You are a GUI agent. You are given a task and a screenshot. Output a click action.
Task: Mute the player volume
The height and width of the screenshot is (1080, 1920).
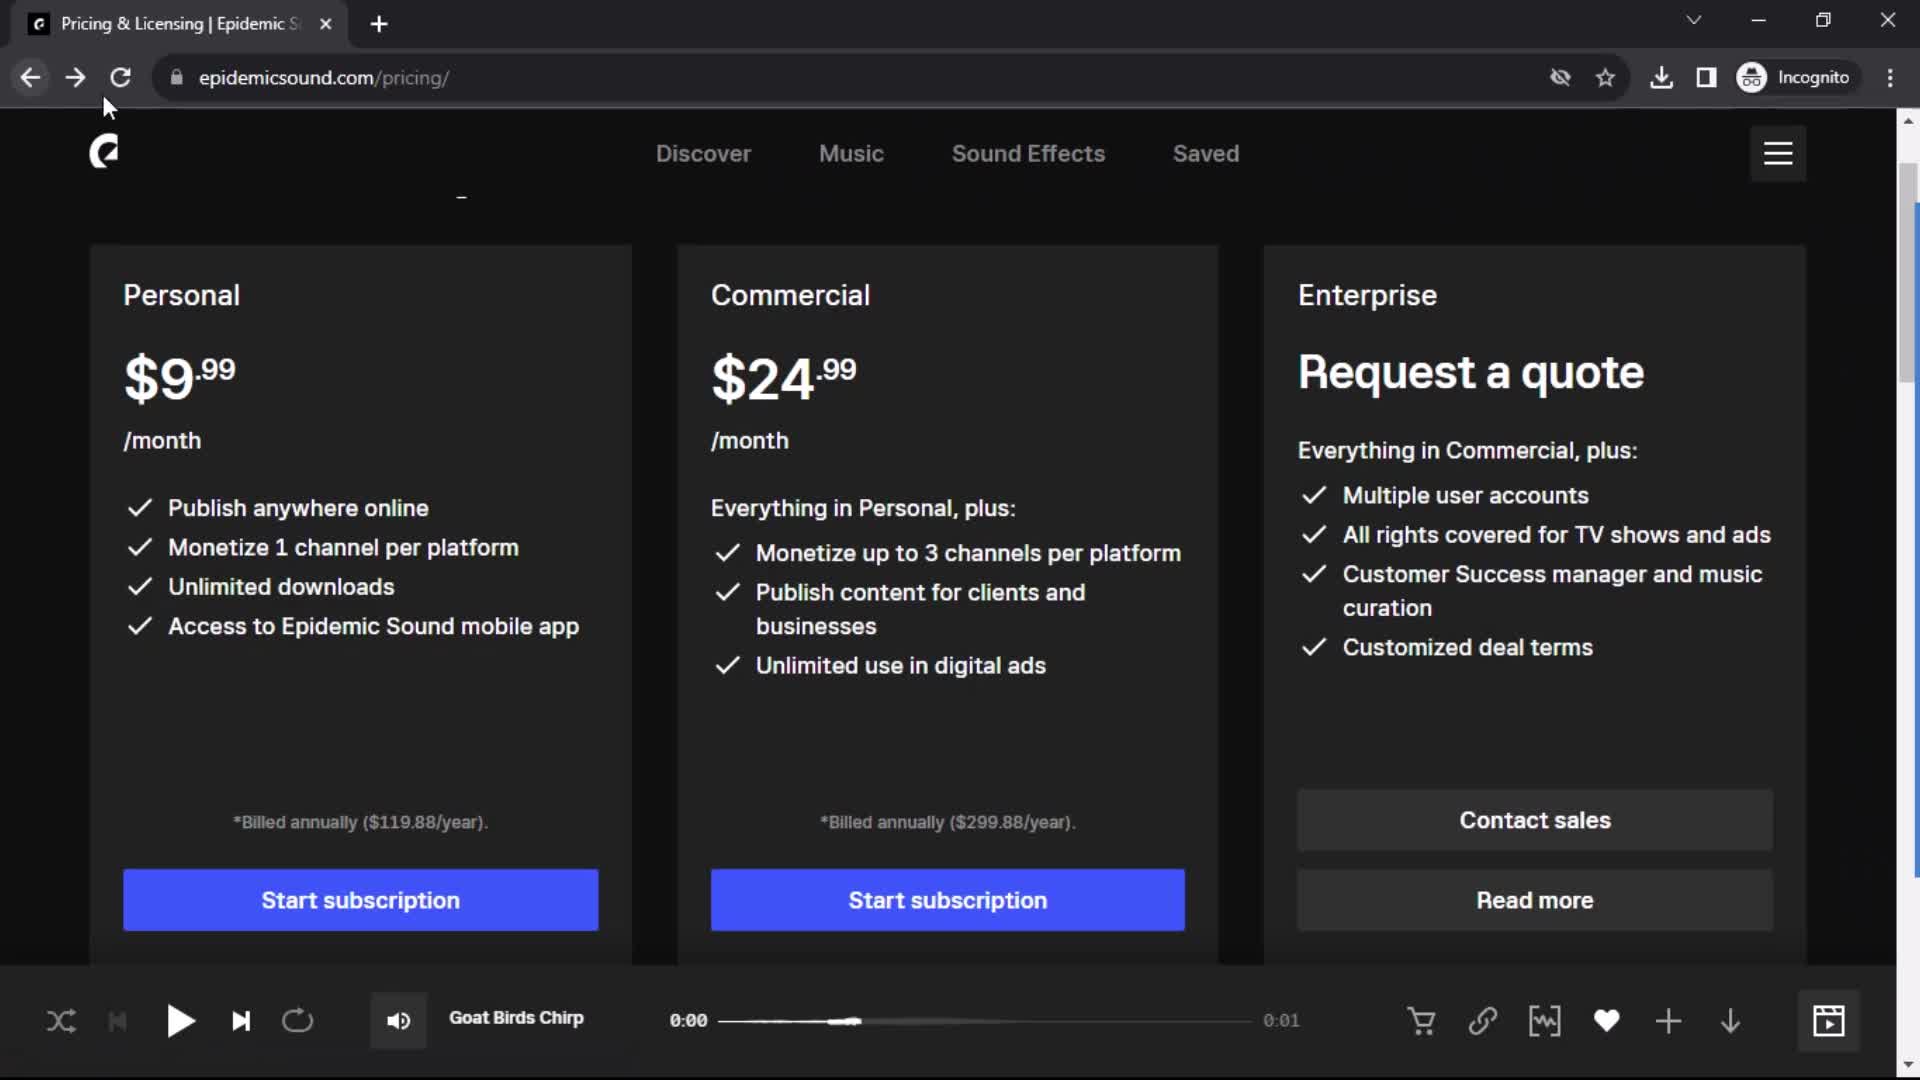pyautogui.click(x=398, y=1021)
